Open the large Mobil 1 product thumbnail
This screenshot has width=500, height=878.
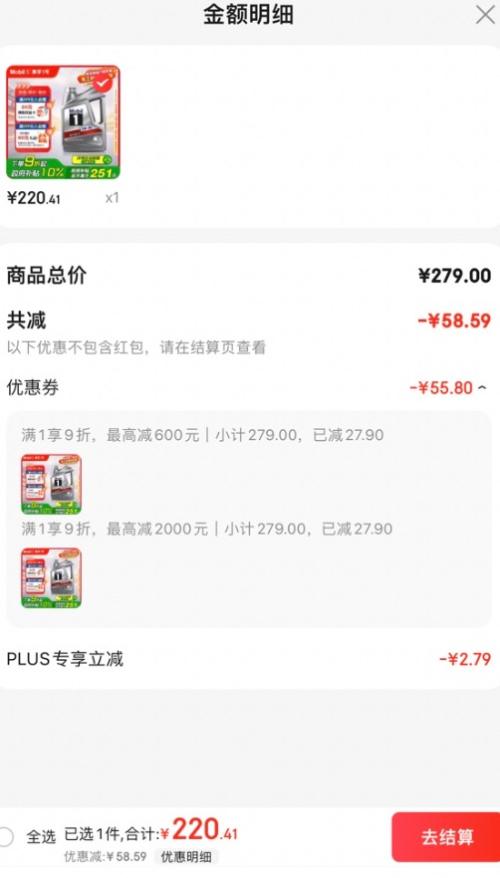(63, 122)
